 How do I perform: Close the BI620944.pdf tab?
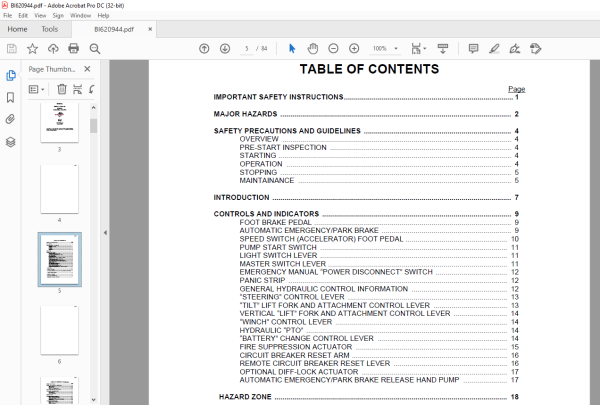(x=150, y=29)
